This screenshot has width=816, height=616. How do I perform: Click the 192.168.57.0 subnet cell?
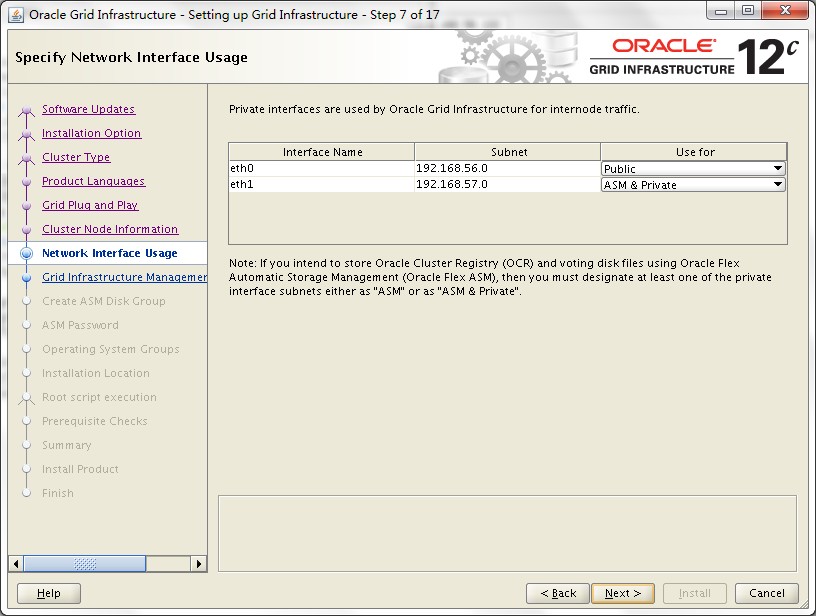point(507,184)
